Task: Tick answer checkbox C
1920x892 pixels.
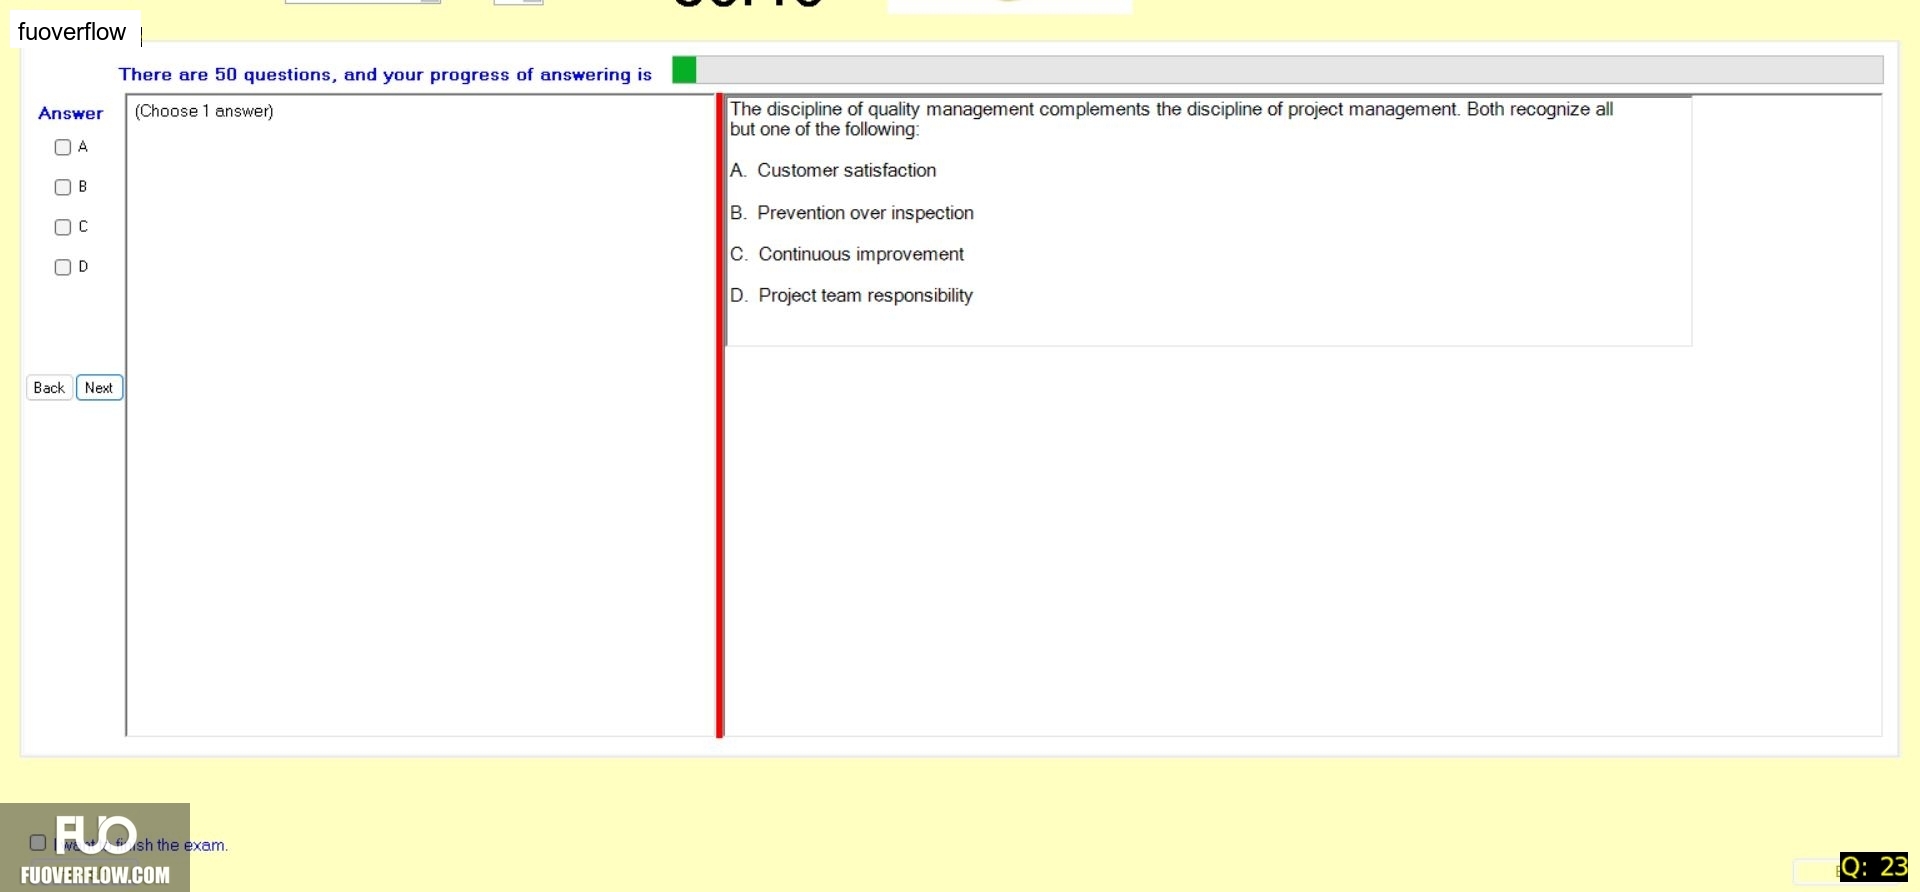Action: pyautogui.click(x=63, y=227)
